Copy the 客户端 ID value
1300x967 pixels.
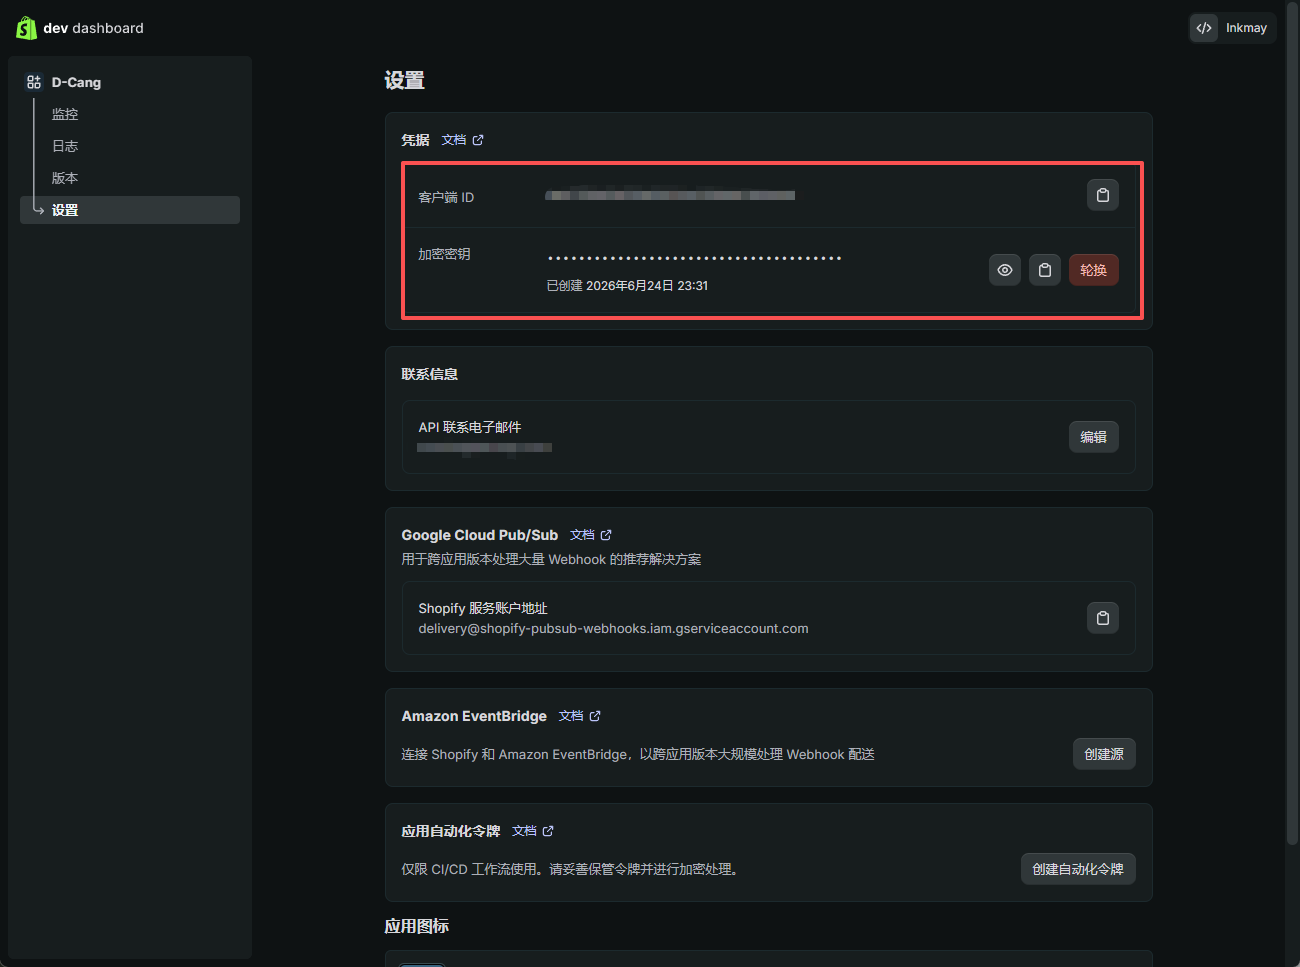point(1103,195)
